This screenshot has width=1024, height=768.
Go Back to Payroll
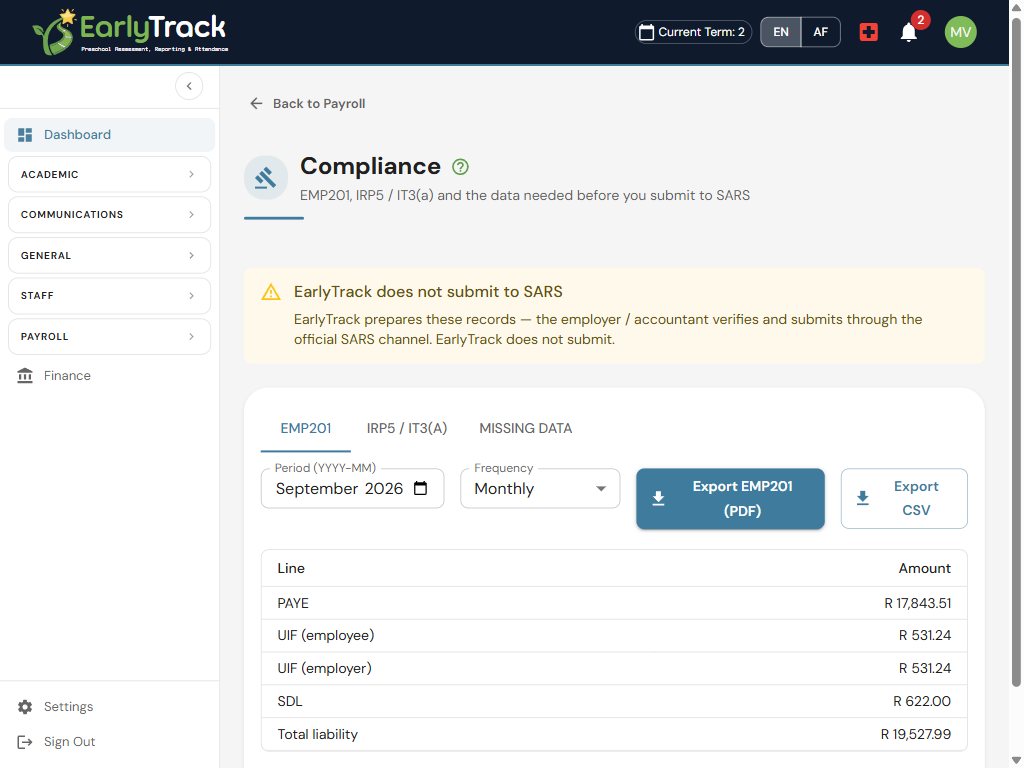[x=308, y=103]
